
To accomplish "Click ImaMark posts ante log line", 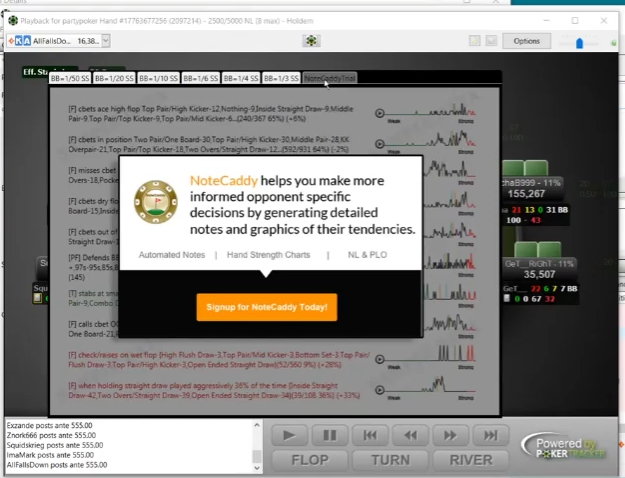I will tap(50, 455).
